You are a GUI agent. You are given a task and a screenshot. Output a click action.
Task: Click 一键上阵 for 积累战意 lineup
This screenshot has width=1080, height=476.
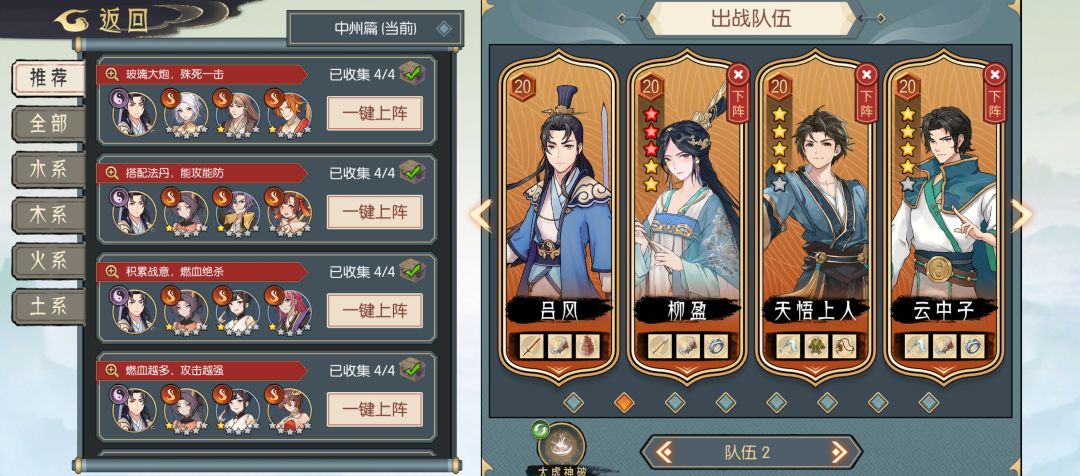click(x=375, y=311)
